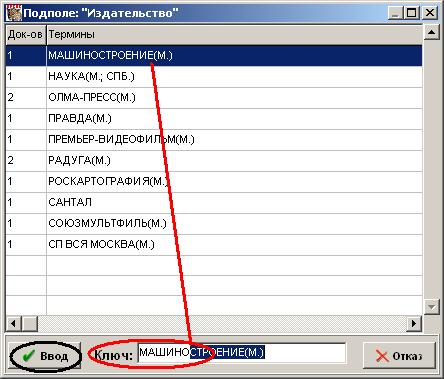Screen dimensions: 444x379
Task: Select the НАУКА(М.; СПБ.) row
Action: [214, 76]
